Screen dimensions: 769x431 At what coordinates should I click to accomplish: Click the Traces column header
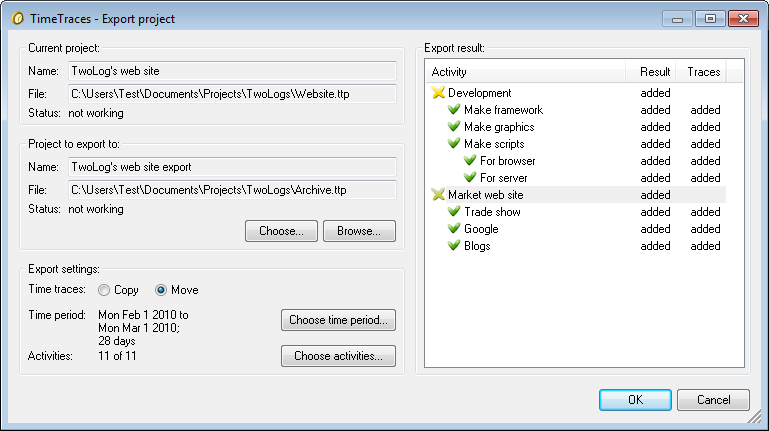[x=704, y=72]
